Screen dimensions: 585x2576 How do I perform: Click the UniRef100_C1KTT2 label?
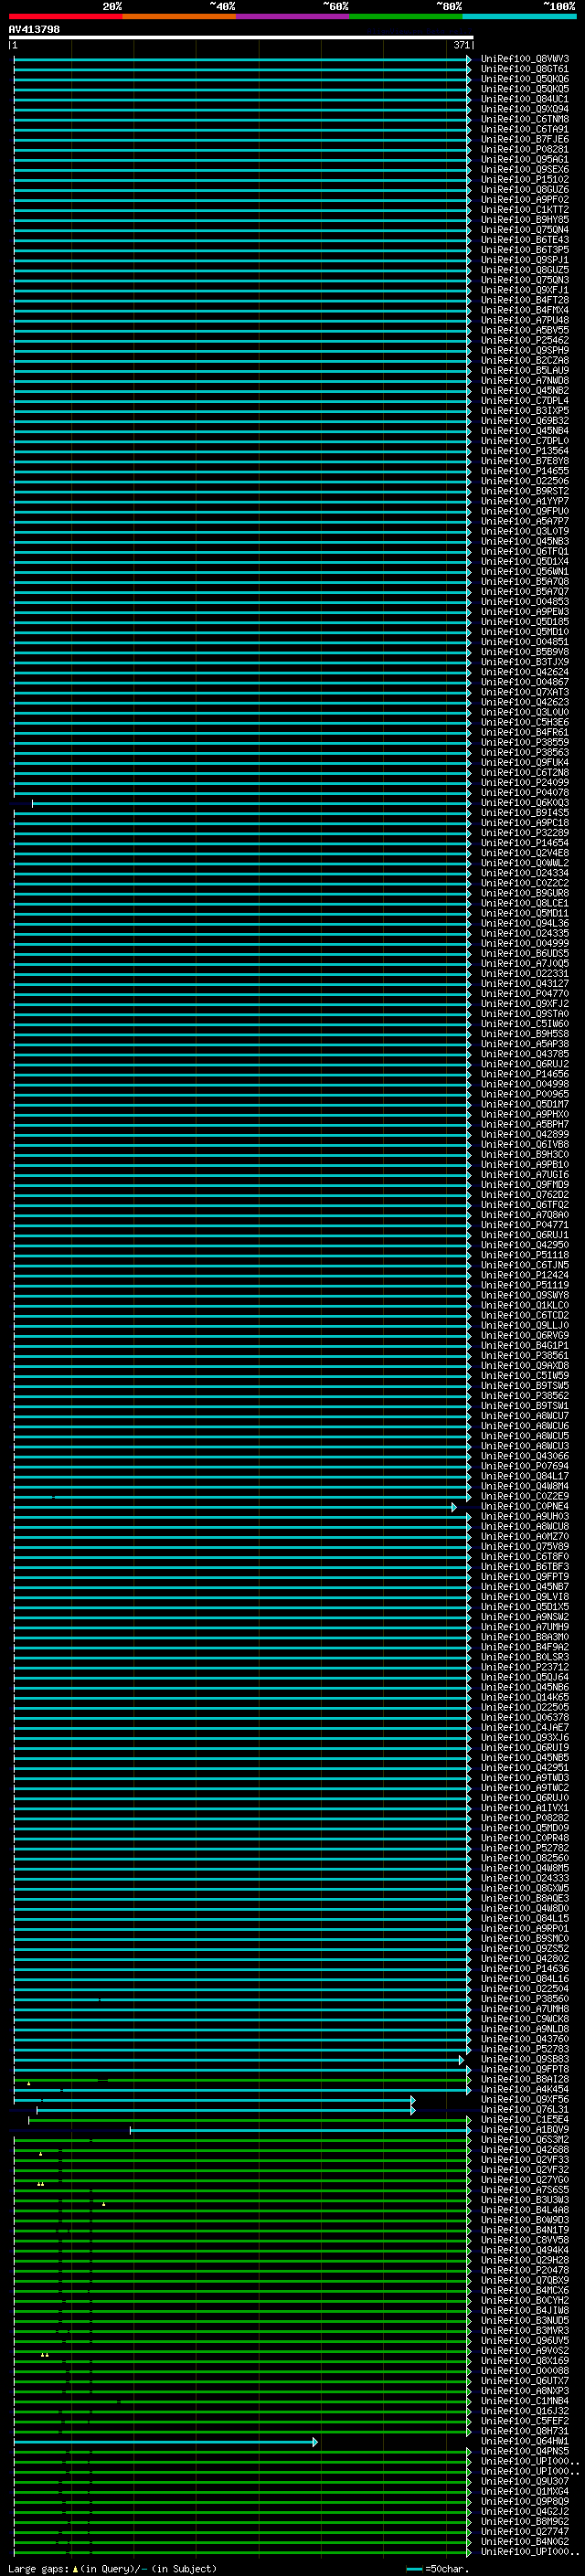[x=525, y=209]
